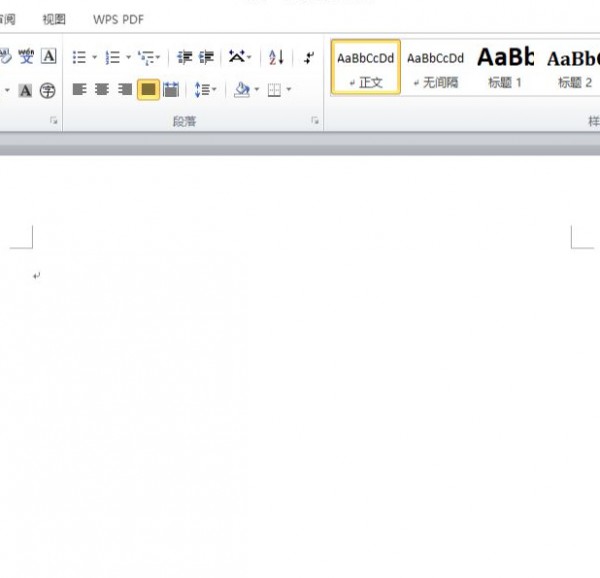
Task: Click the bullet list icon
Action: 80,58
